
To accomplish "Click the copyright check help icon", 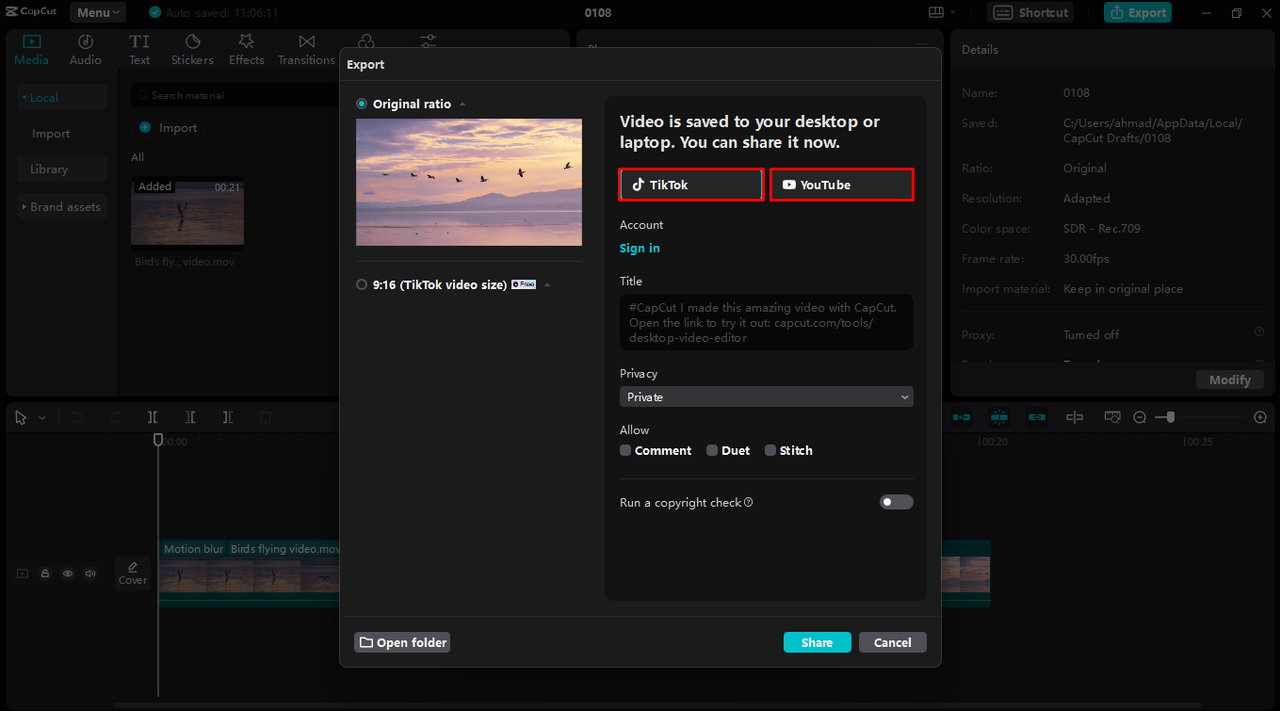I will tap(749, 503).
